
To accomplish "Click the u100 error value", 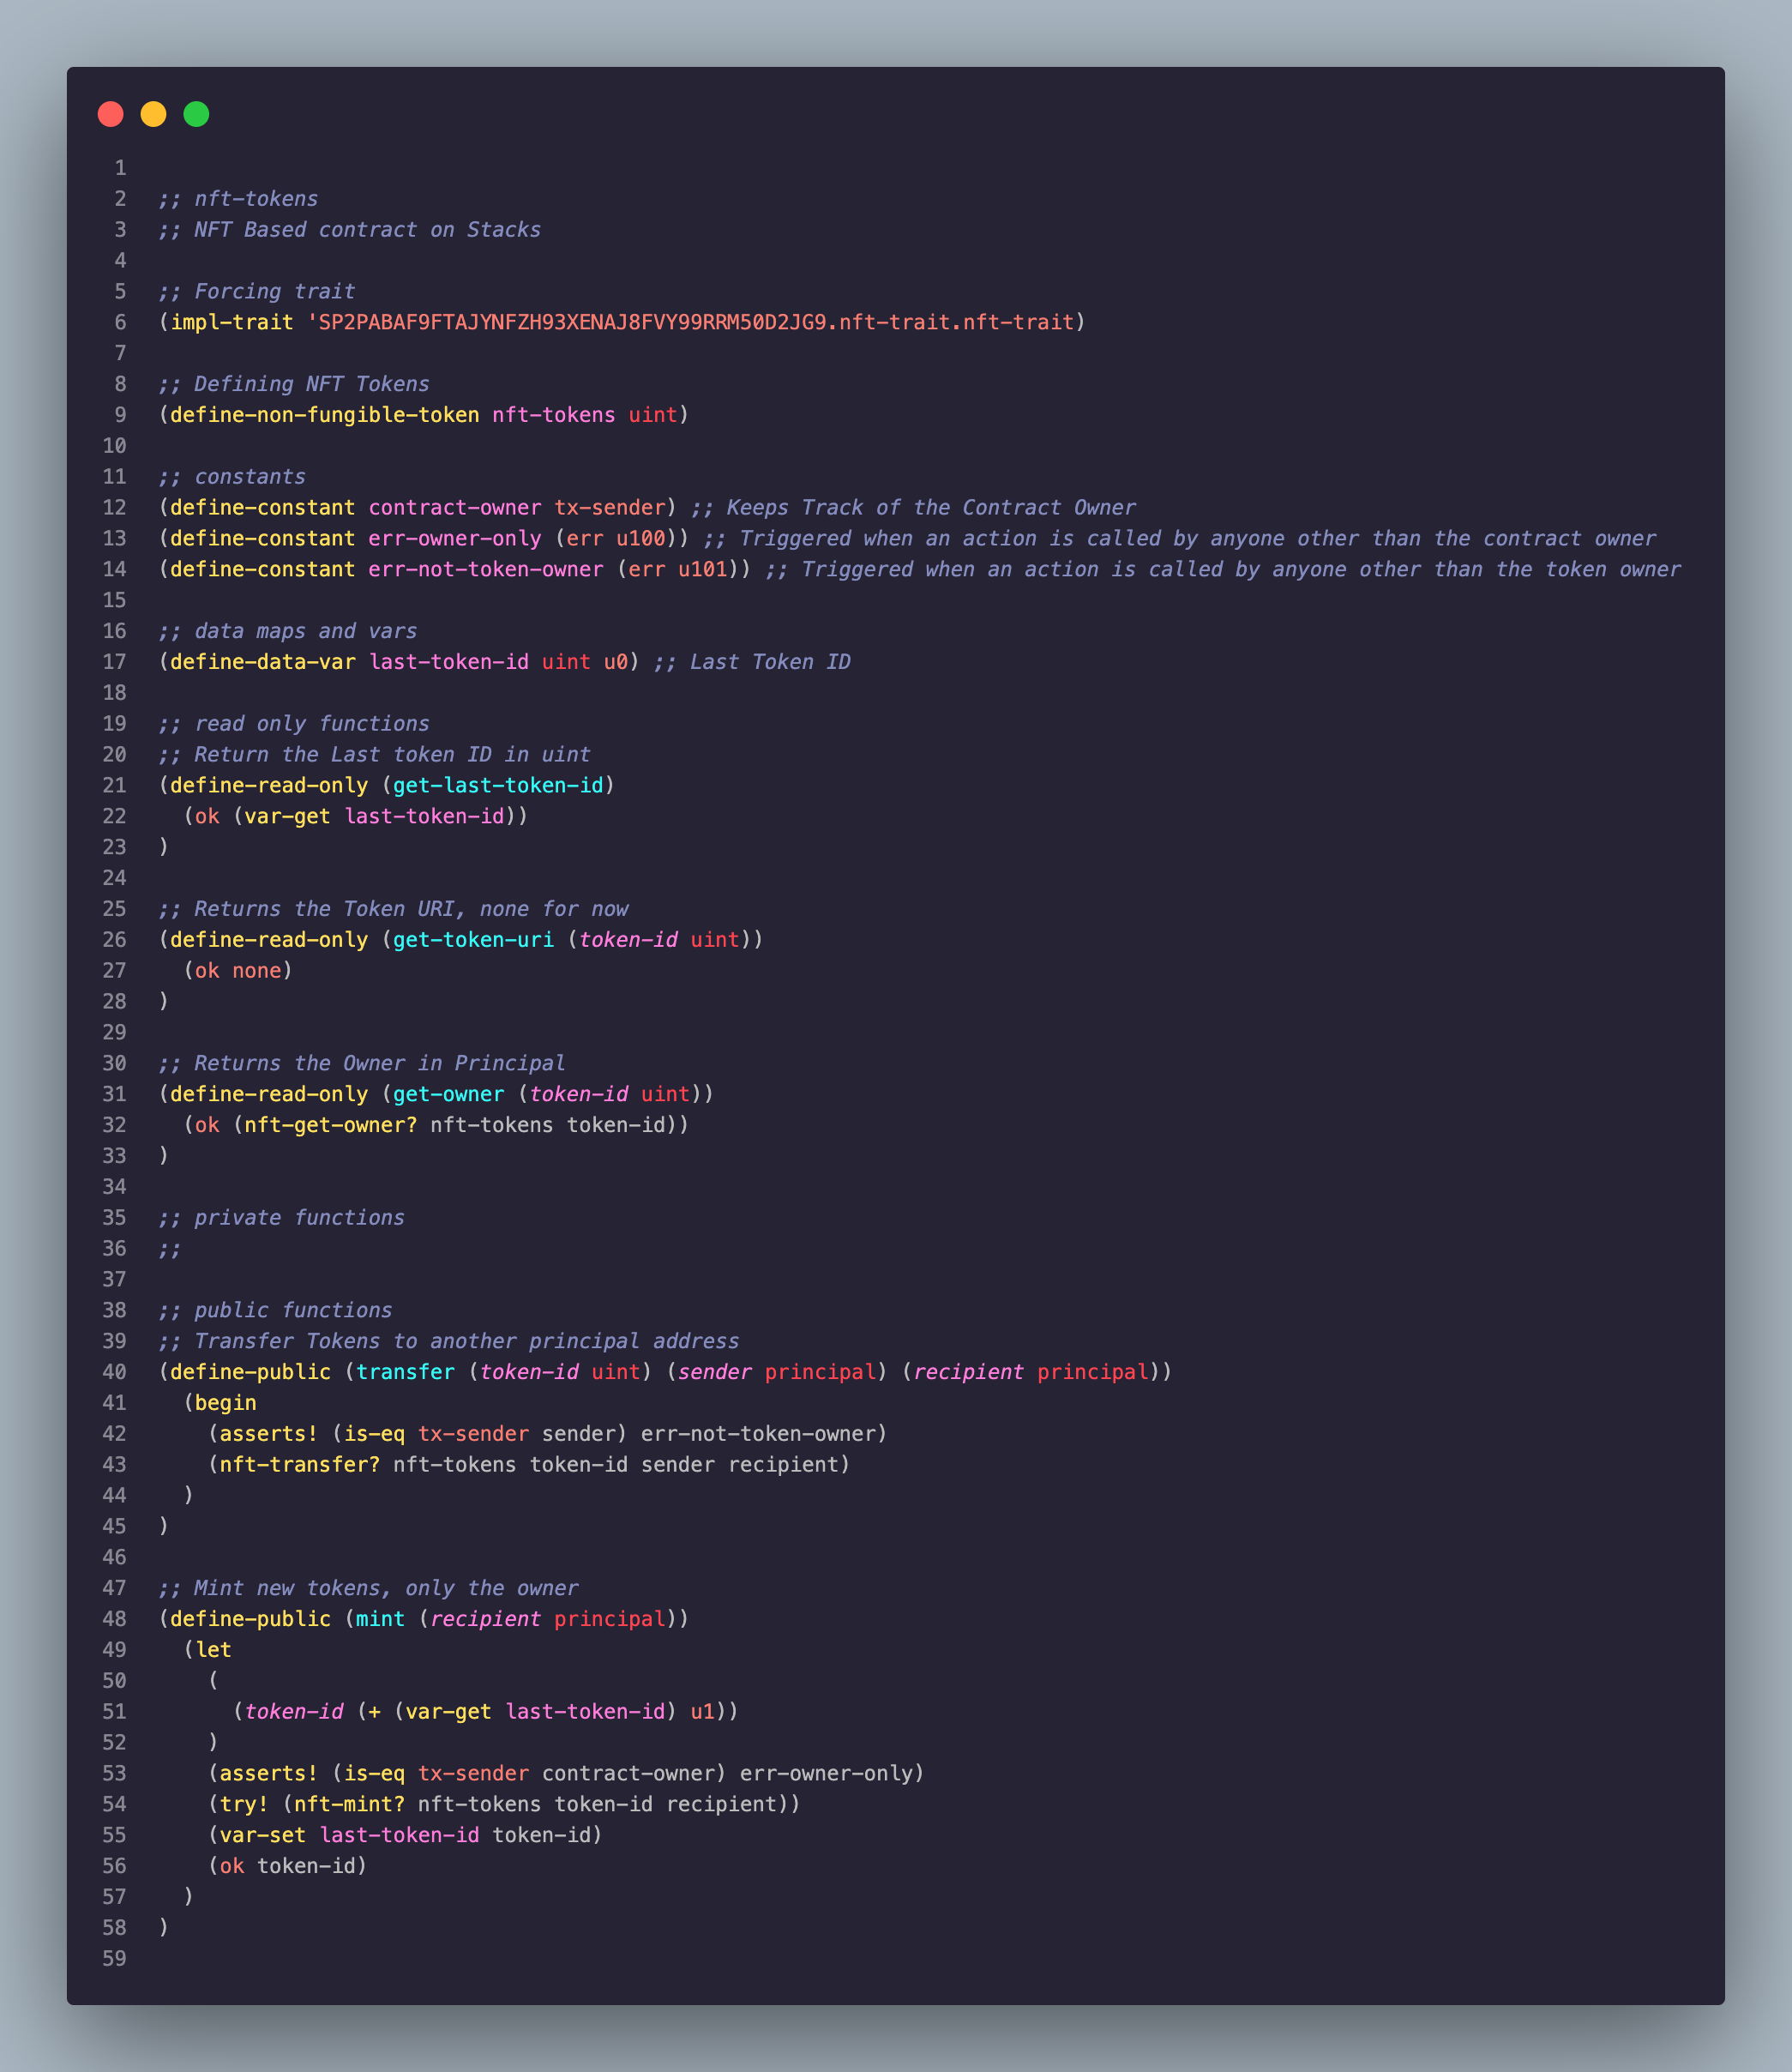I will pos(641,539).
